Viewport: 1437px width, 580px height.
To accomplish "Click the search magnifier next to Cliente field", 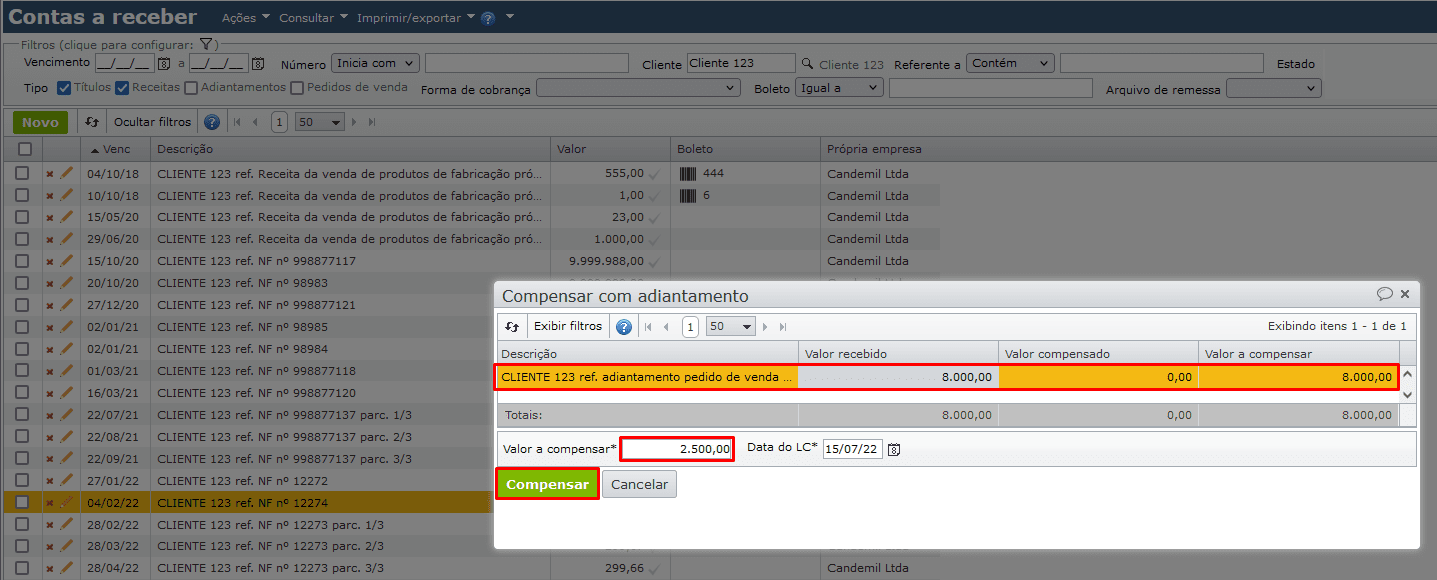I will (x=807, y=63).
